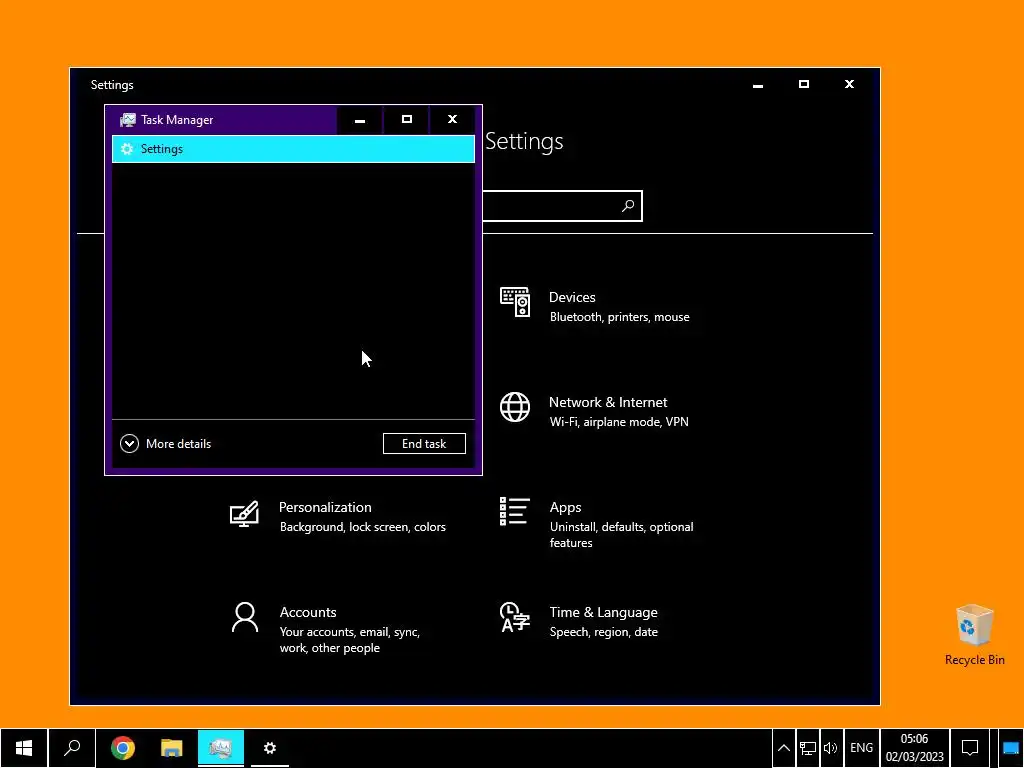The width and height of the screenshot is (1024, 768).
Task: Open Devices settings category label
Action: click(x=572, y=297)
